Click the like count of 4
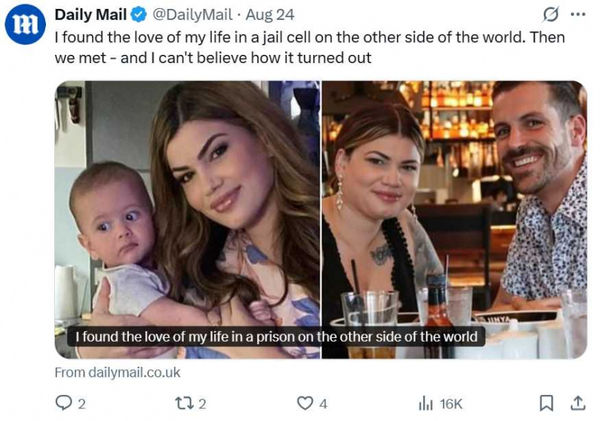Image resolution: width=600 pixels, height=421 pixels. point(322,403)
